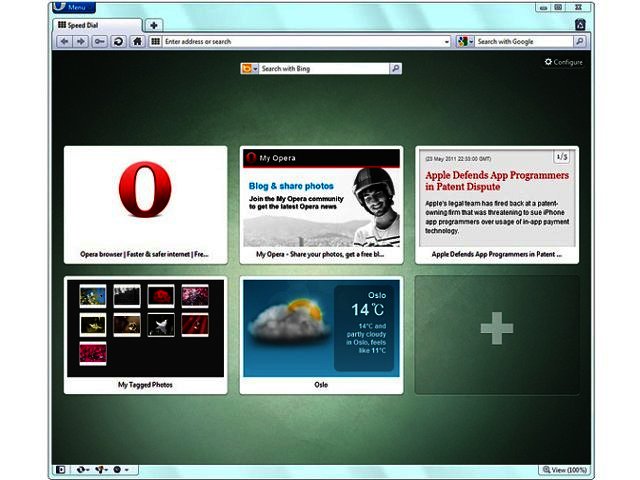Open the View zoom 100% control
This screenshot has width=640, height=480.
[x=565, y=469]
